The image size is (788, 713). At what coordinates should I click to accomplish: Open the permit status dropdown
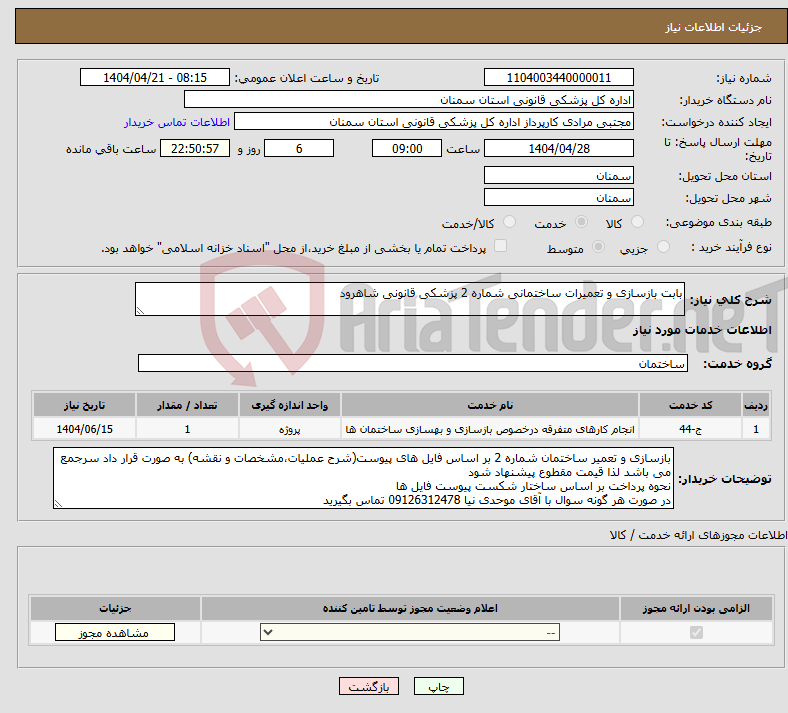click(x=410, y=632)
